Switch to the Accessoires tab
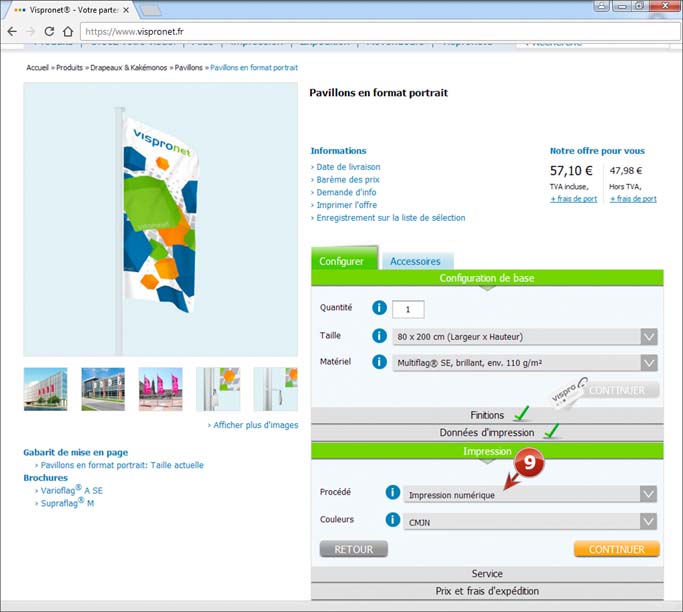683x612 pixels. [x=417, y=261]
